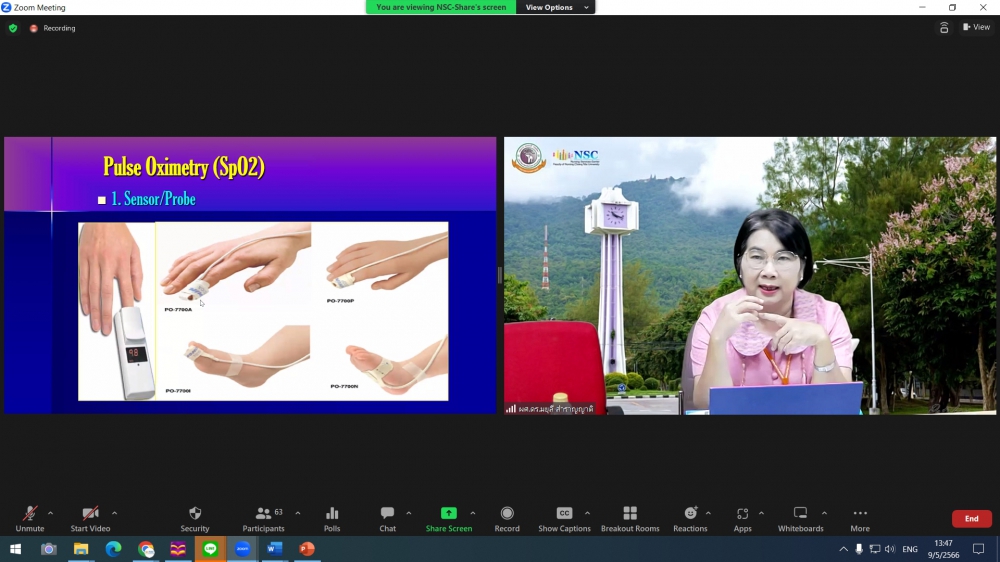Image resolution: width=1000 pixels, height=562 pixels.
Task: Expand audio options arrow beside Unmute
Action: (x=50, y=513)
